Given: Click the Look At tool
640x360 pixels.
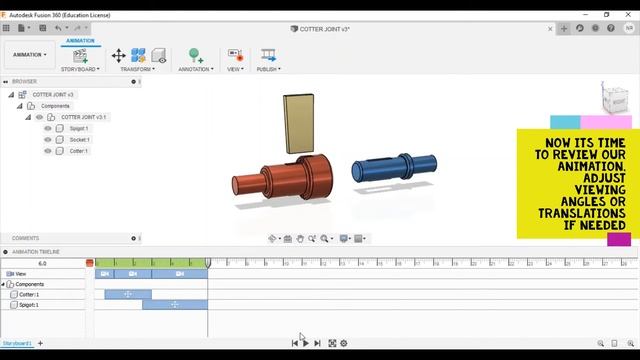Looking at the screenshot, I should (x=288, y=239).
